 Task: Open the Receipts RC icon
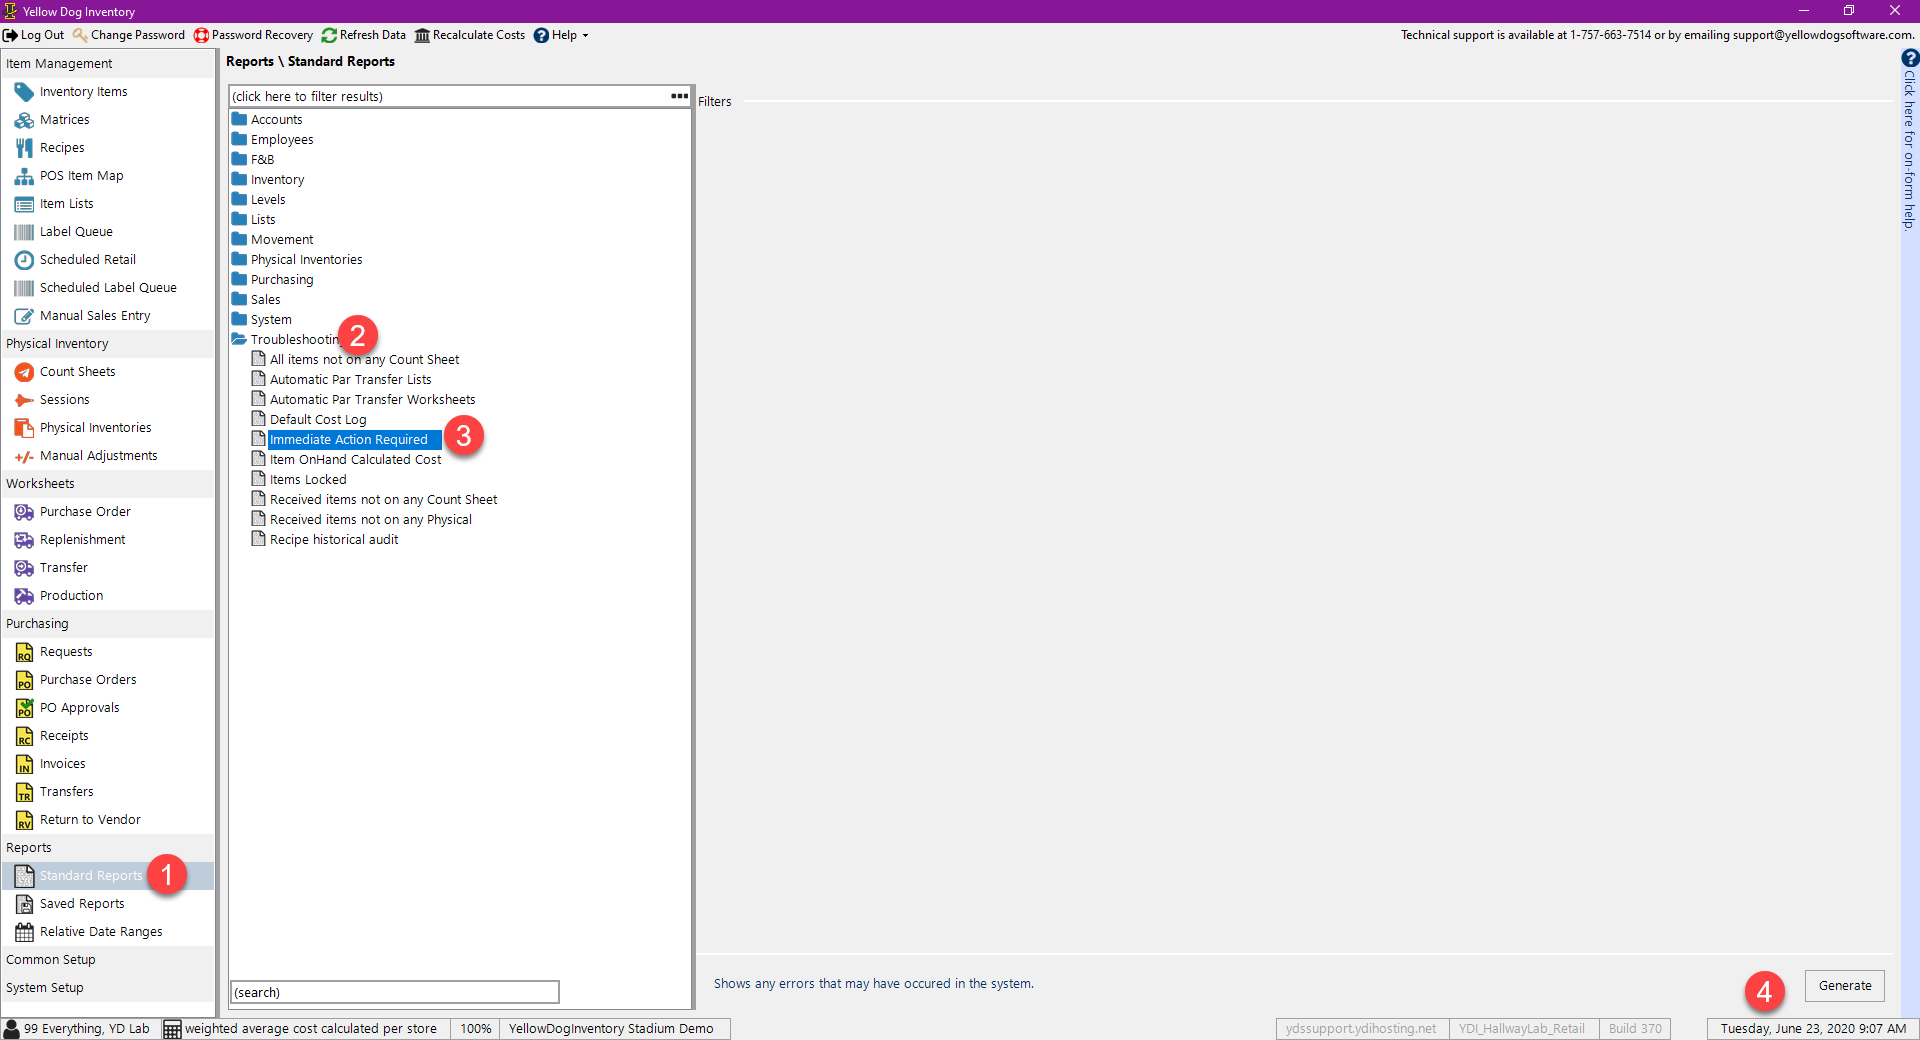click(x=24, y=736)
